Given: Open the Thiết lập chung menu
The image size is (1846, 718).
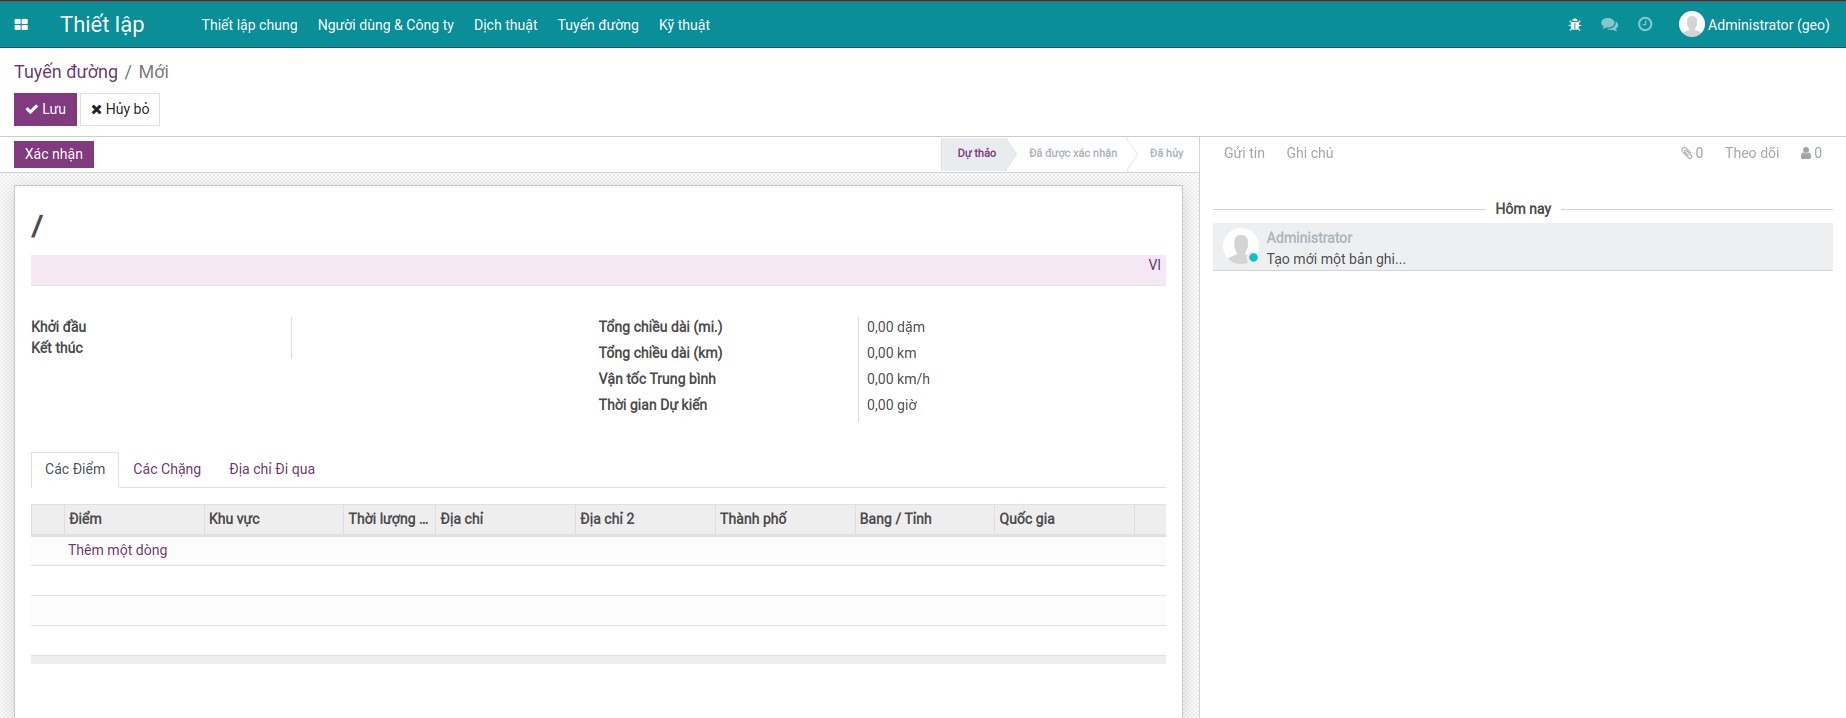Looking at the screenshot, I should click(249, 25).
